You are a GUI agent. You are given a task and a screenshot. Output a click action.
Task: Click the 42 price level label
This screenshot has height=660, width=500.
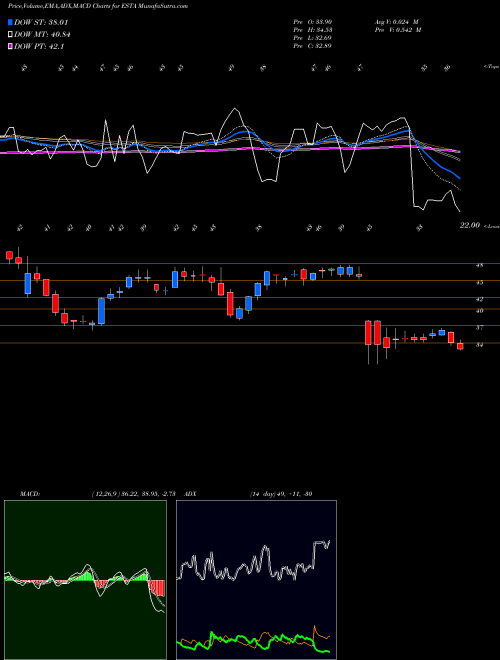point(479,299)
